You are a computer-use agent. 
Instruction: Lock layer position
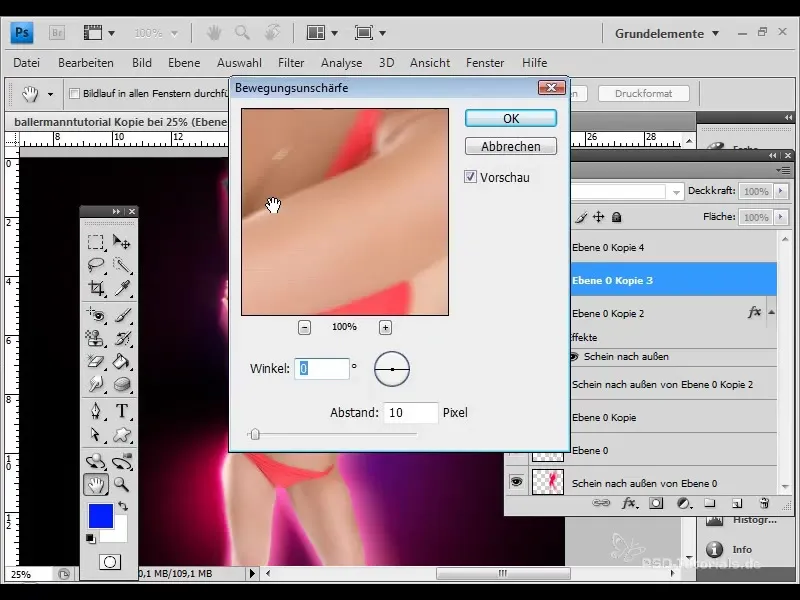[598, 217]
